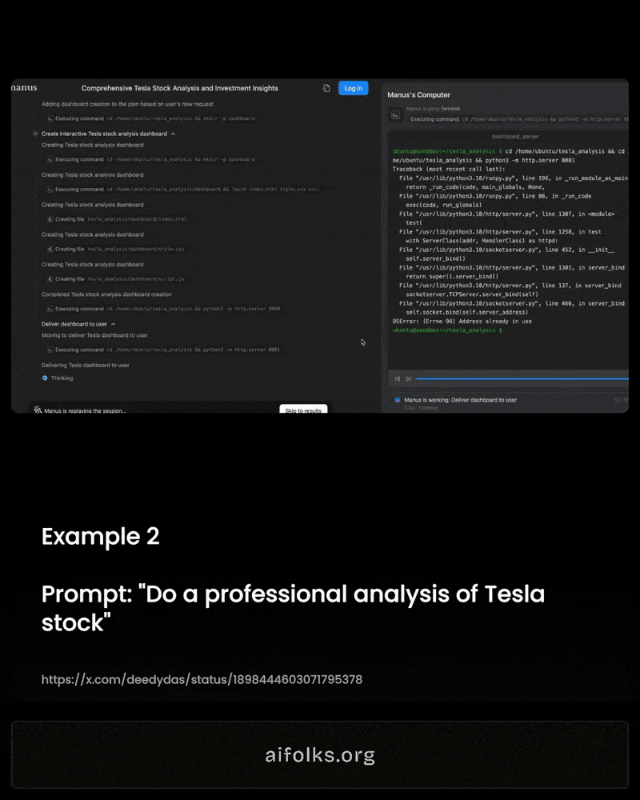Collapse 'Create interactive Tesla stock analysis dashboard' section
Image resolution: width=640 pixels, height=800 pixels.
173,134
